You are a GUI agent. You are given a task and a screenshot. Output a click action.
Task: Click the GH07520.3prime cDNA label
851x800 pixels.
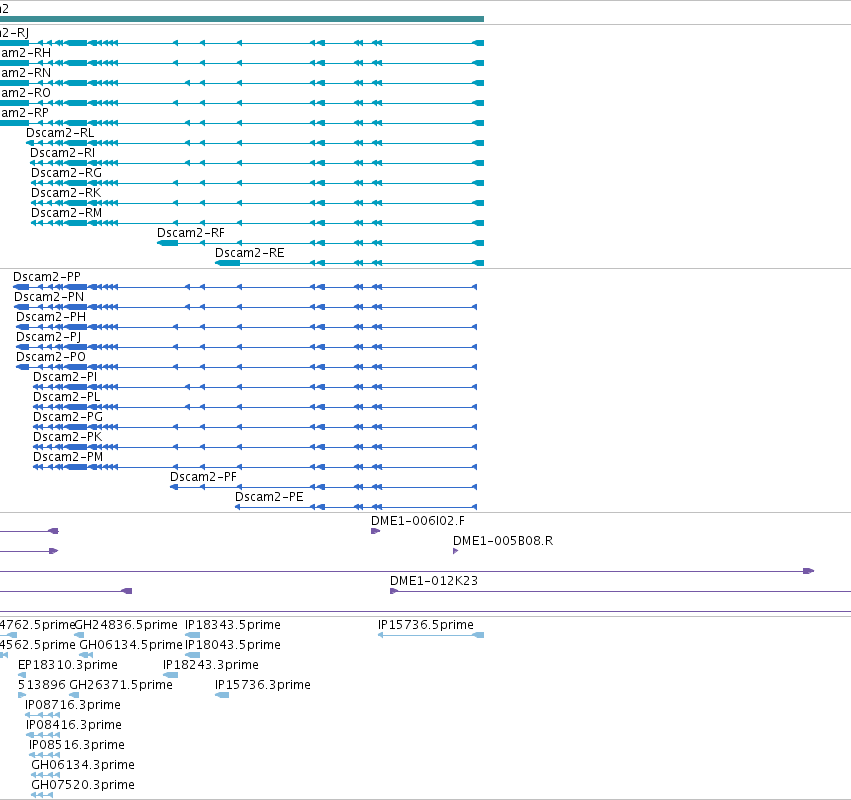(x=83, y=786)
